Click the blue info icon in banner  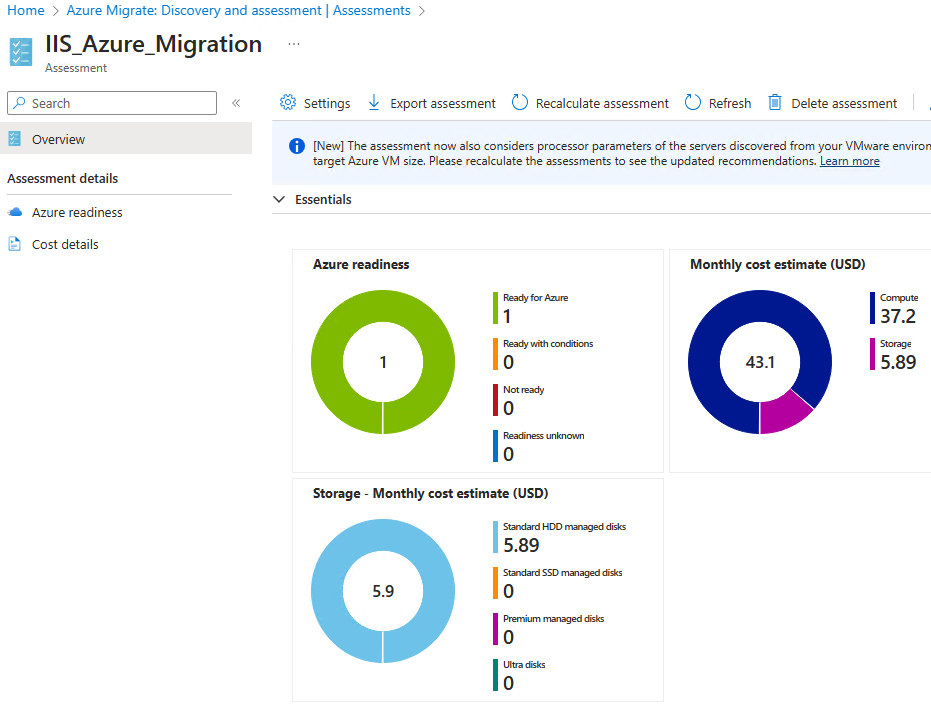pyautogui.click(x=297, y=146)
